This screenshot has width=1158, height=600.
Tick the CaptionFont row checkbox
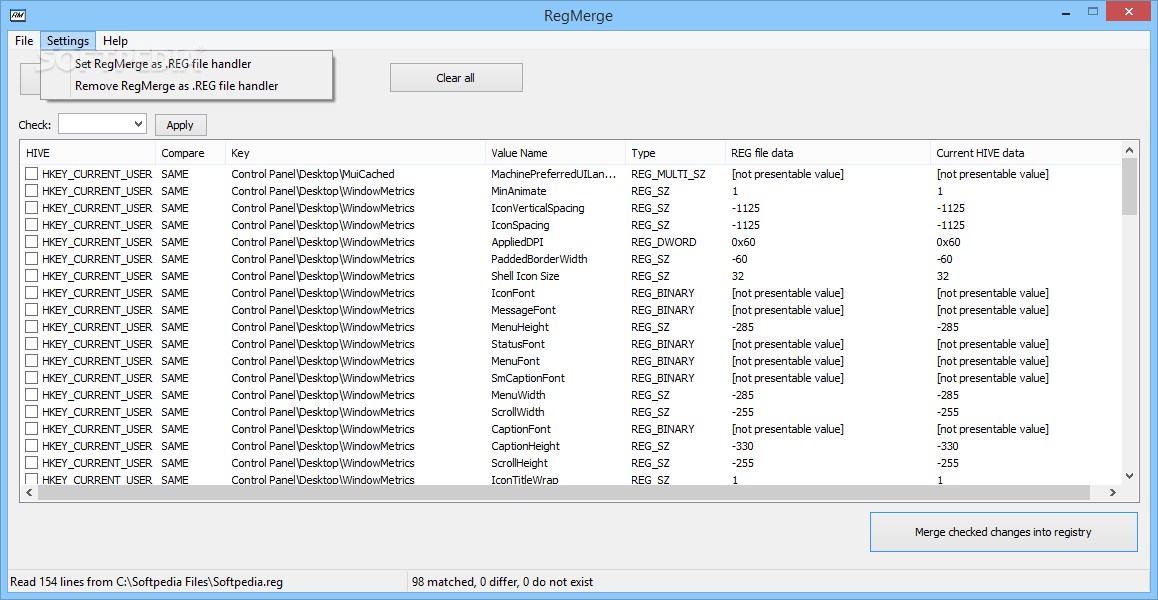tap(32, 429)
